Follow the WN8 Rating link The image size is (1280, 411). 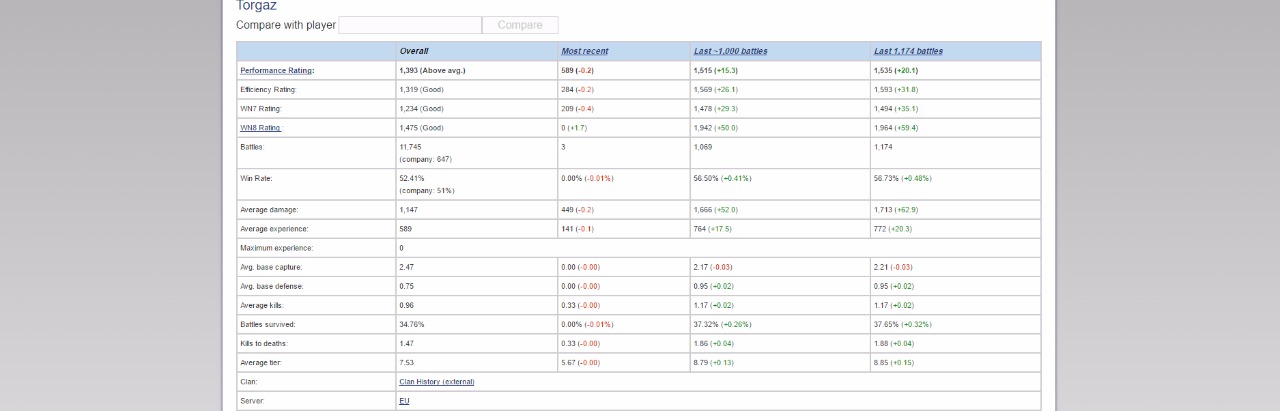pos(260,128)
